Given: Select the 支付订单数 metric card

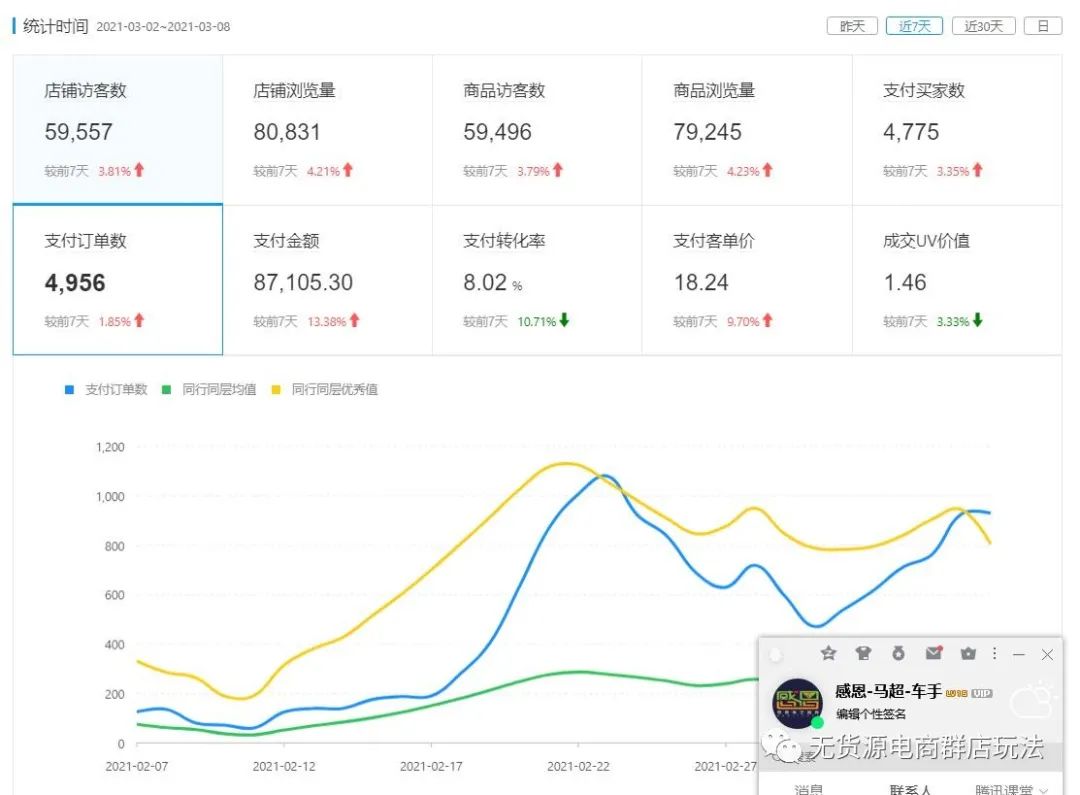Looking at the screenshot, I should tap(118, 280).
